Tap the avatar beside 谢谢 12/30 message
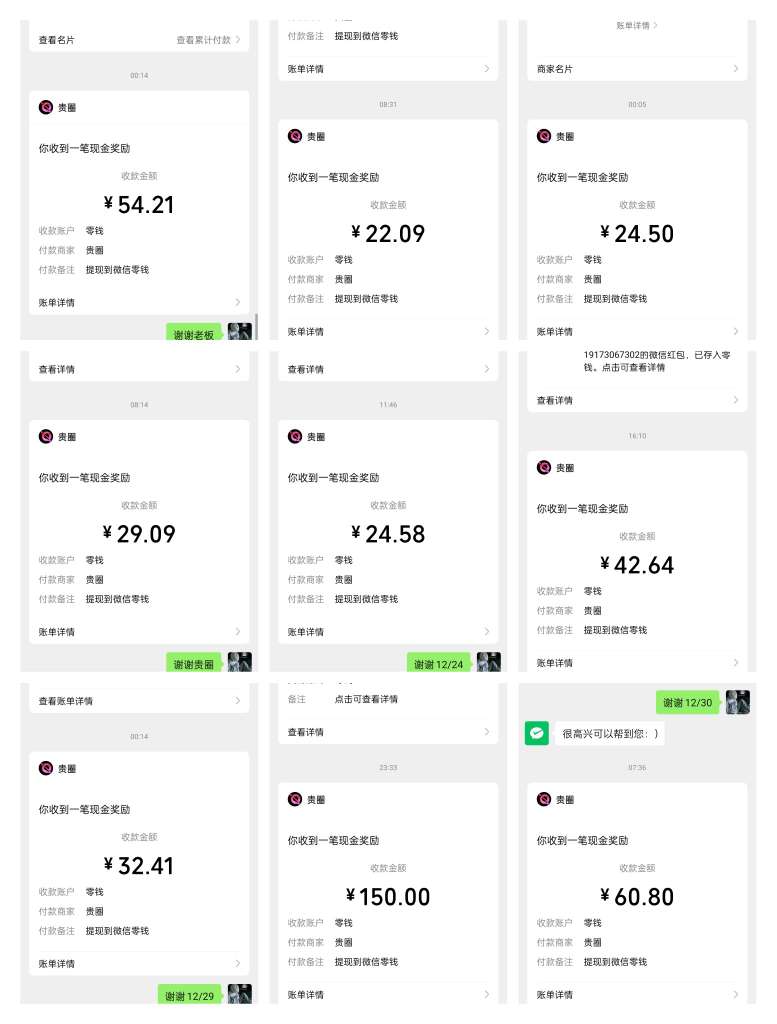Viewport: 777px width, 1024px height. pyautogui.click(x=738, y=702)
